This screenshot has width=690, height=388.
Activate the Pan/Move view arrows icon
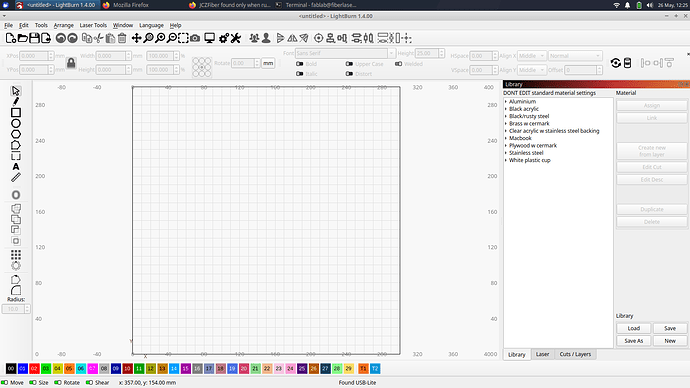136,38
